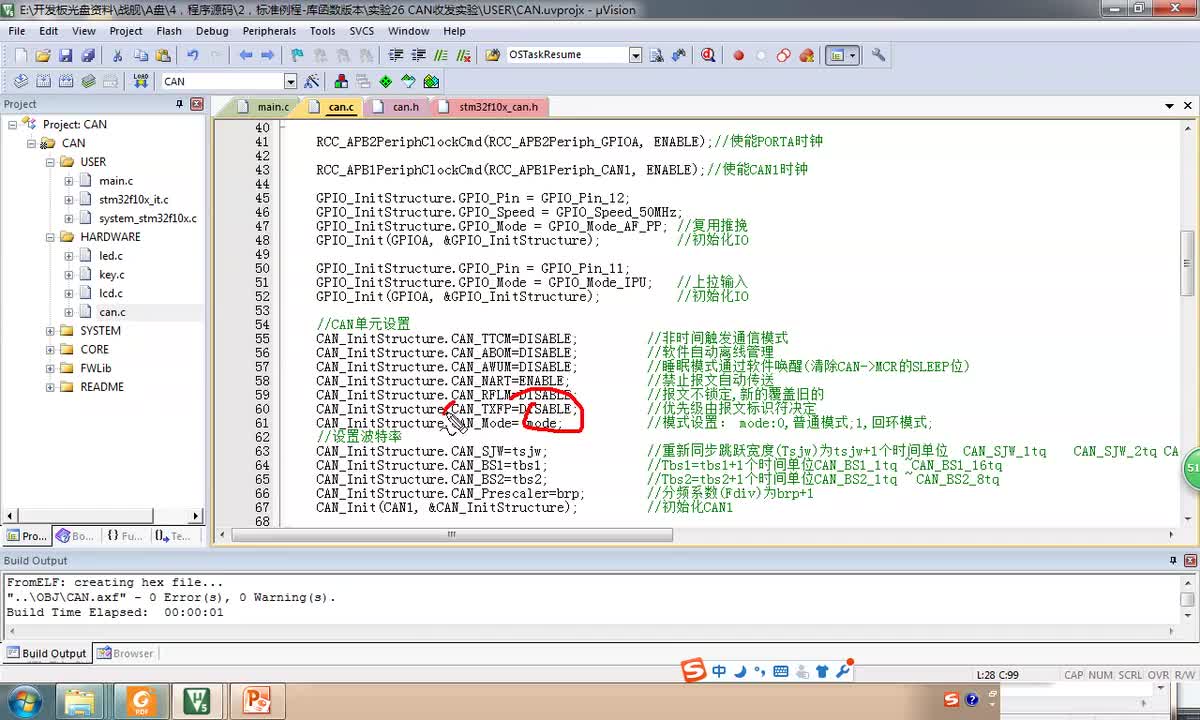
Task: Insert a breakpoint with the red dot icon
Action: click(739, 55)
